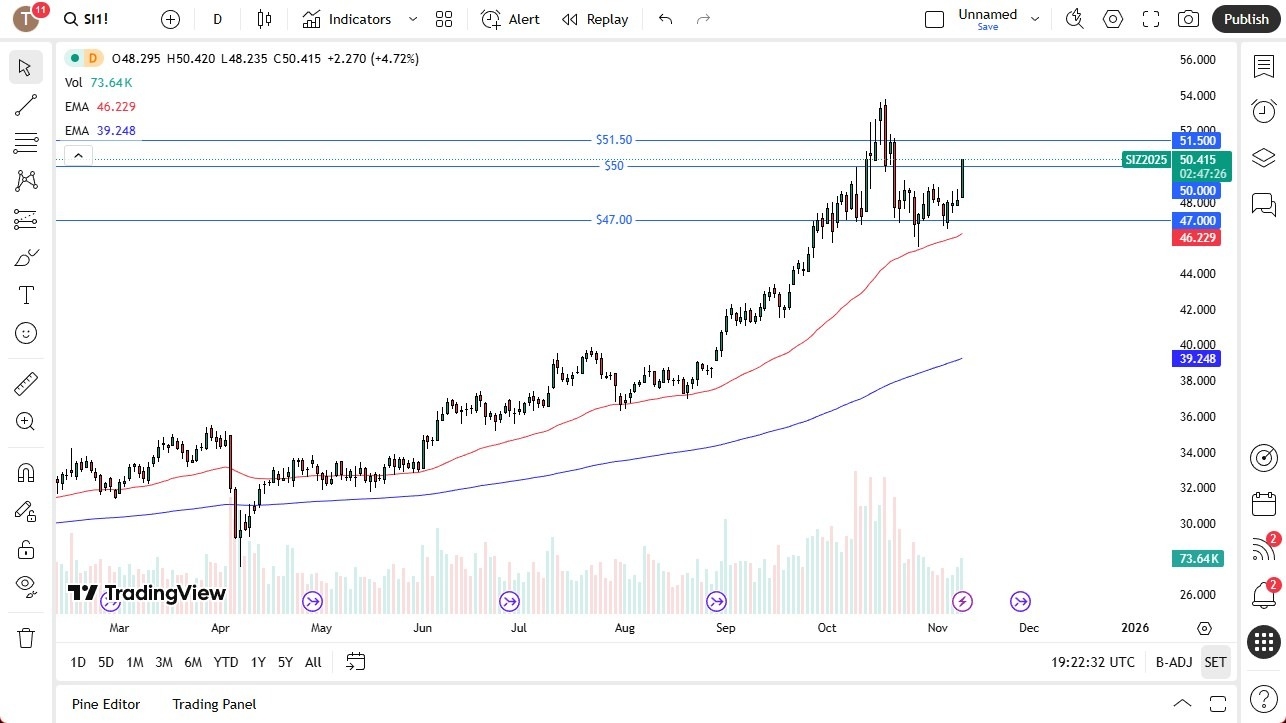This screenshot has height=723, width=1286.
Task: Toggle B-ADJ back-adjustment in the status bar
Action: [1173, 661]
